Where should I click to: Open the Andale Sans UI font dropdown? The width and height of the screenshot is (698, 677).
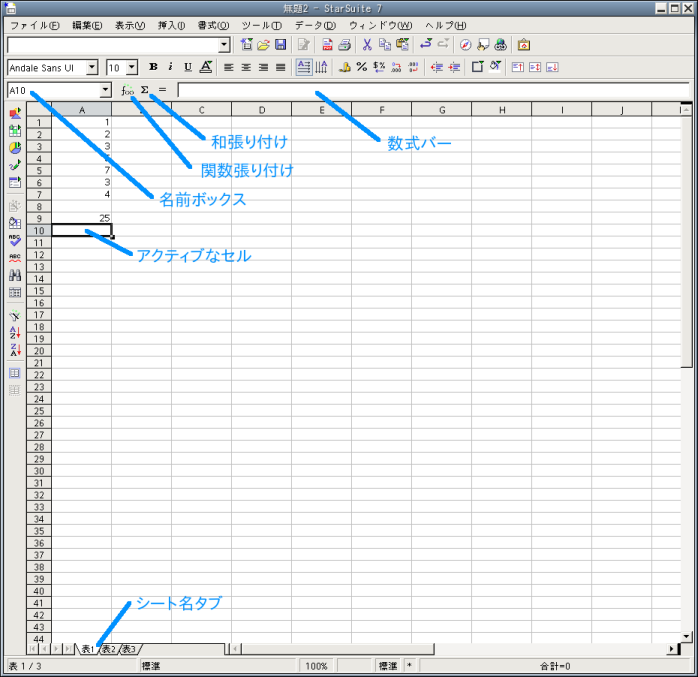(92, 67)
